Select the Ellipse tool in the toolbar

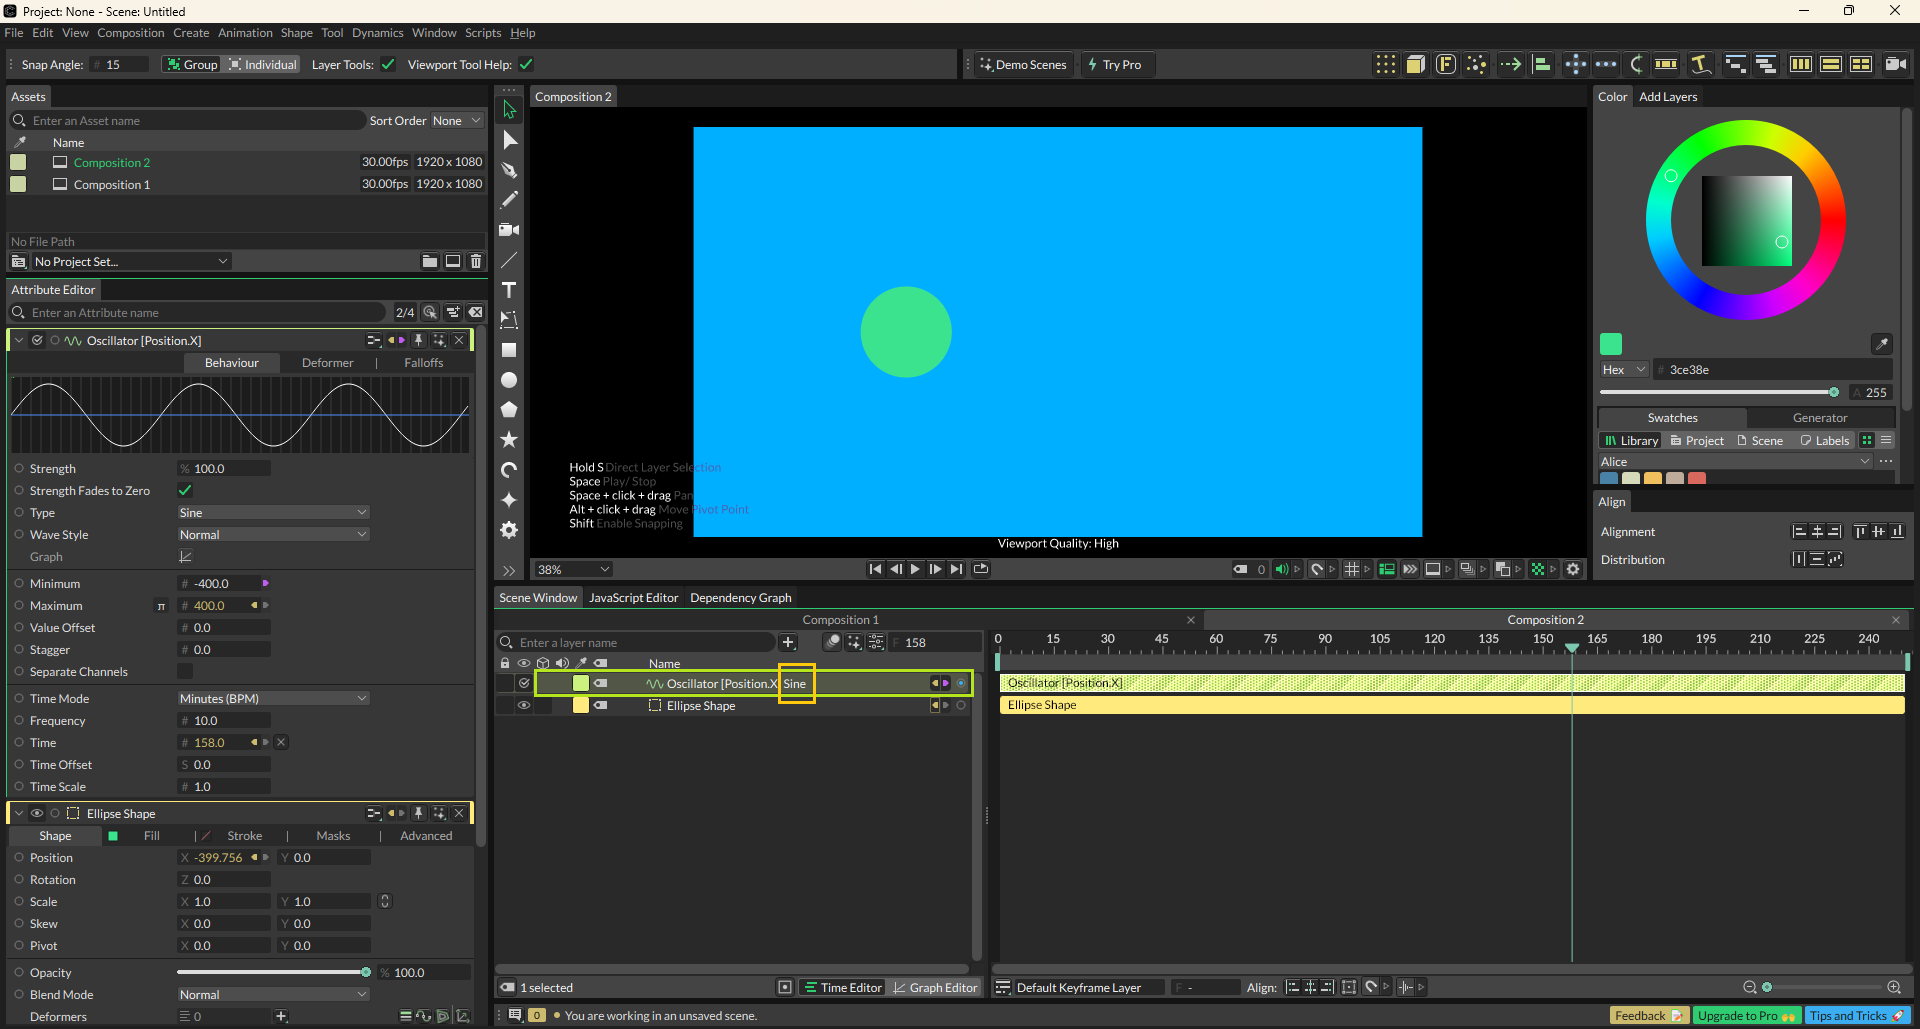tap(509, 380)
